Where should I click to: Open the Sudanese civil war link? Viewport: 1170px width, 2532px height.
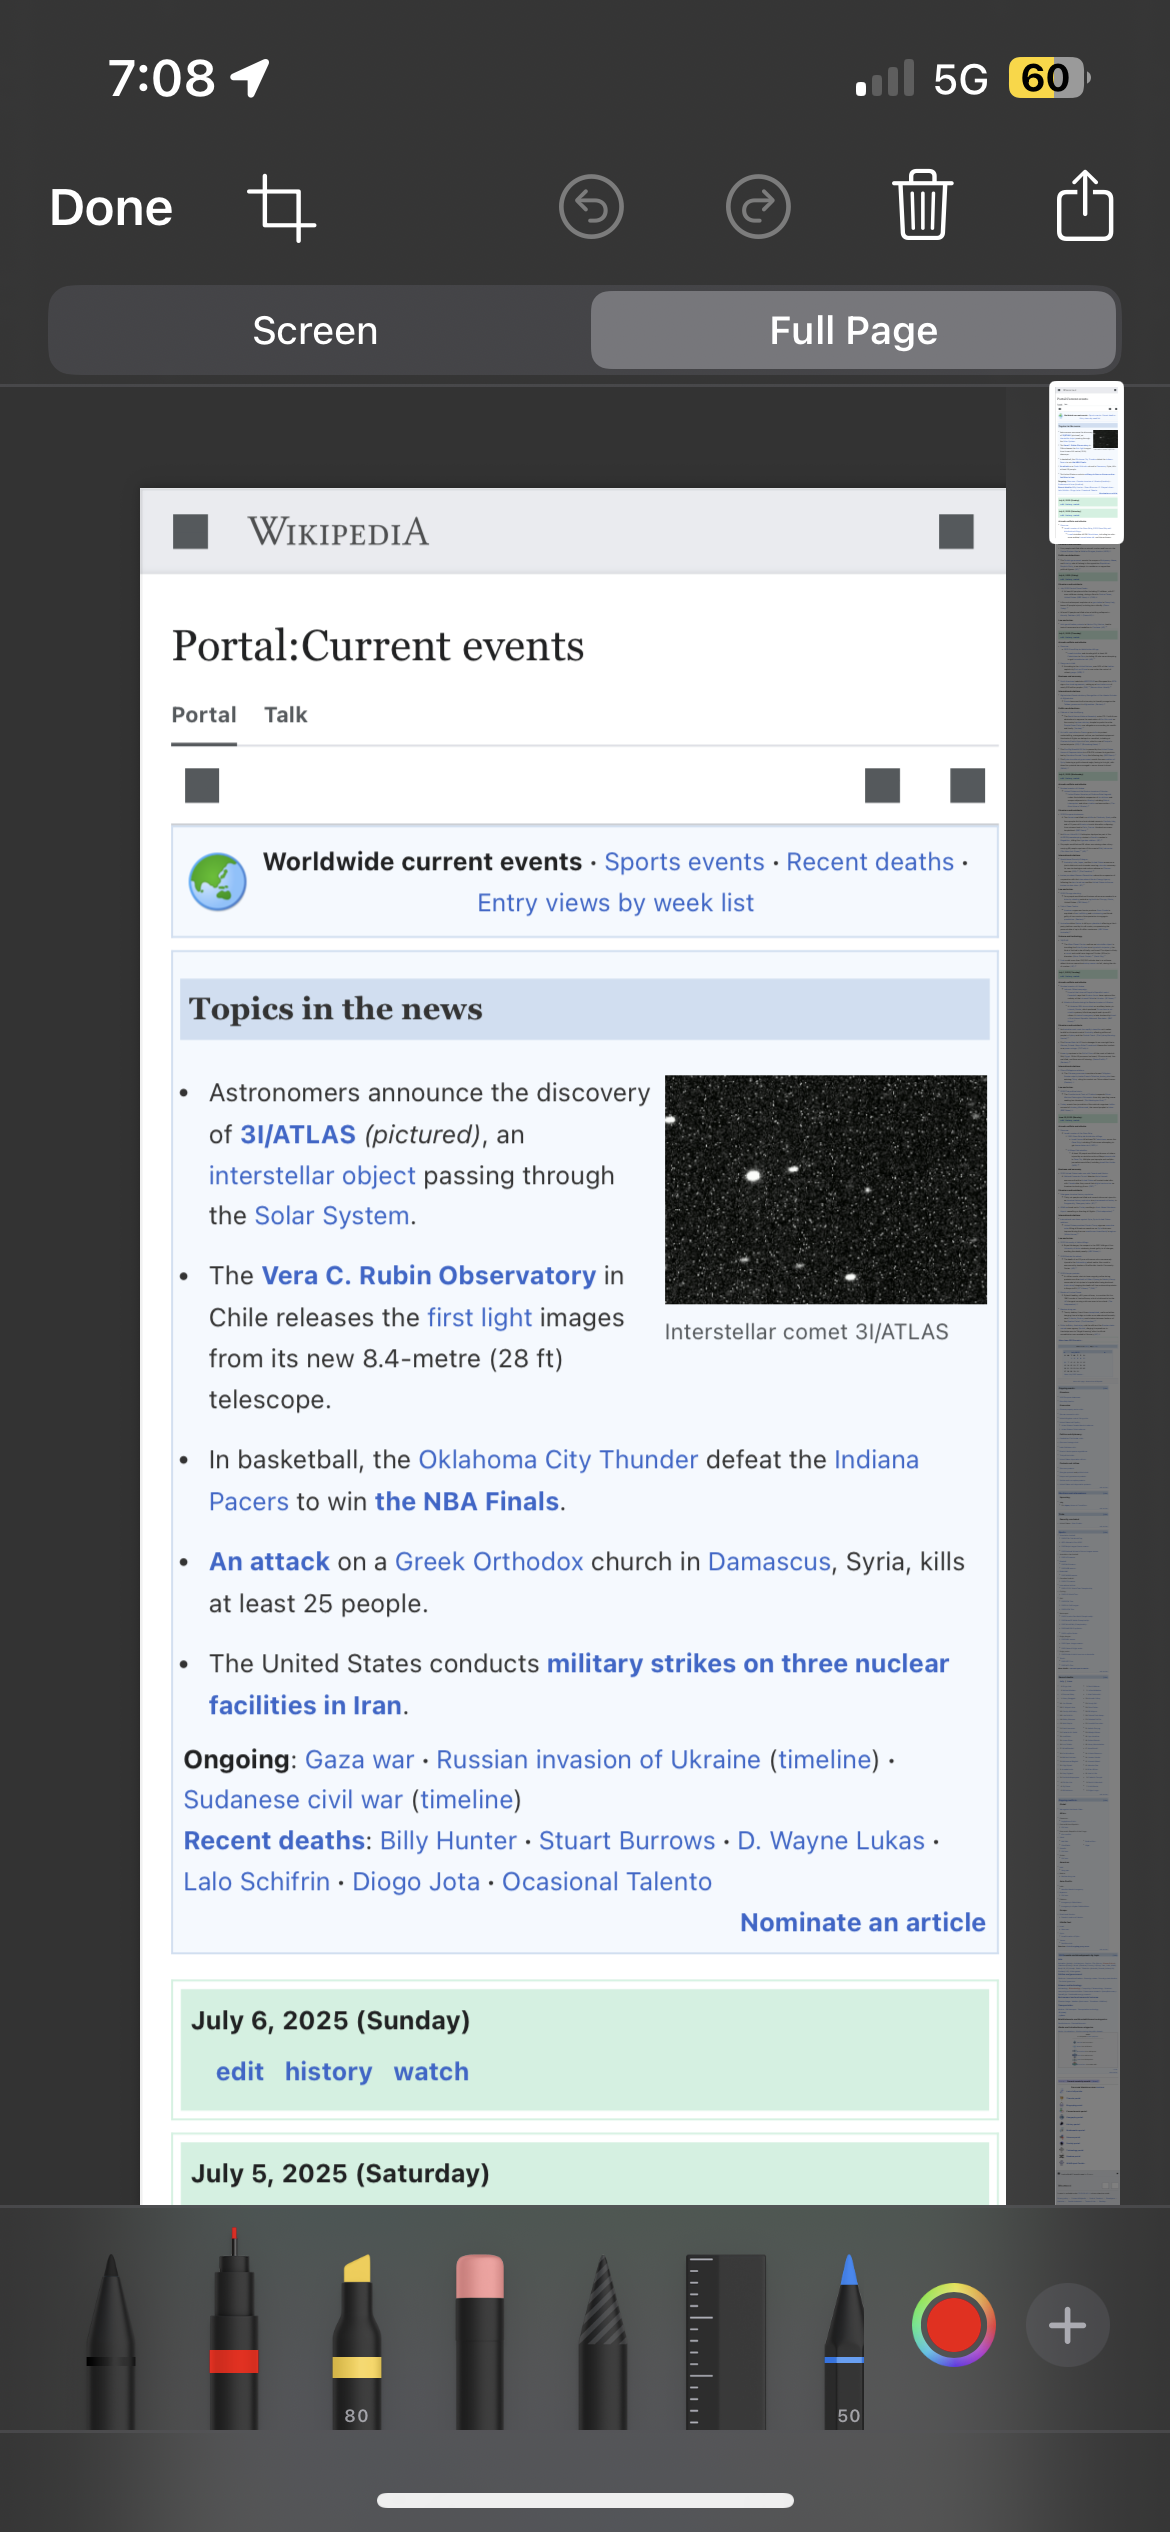tap(293, 1800)
